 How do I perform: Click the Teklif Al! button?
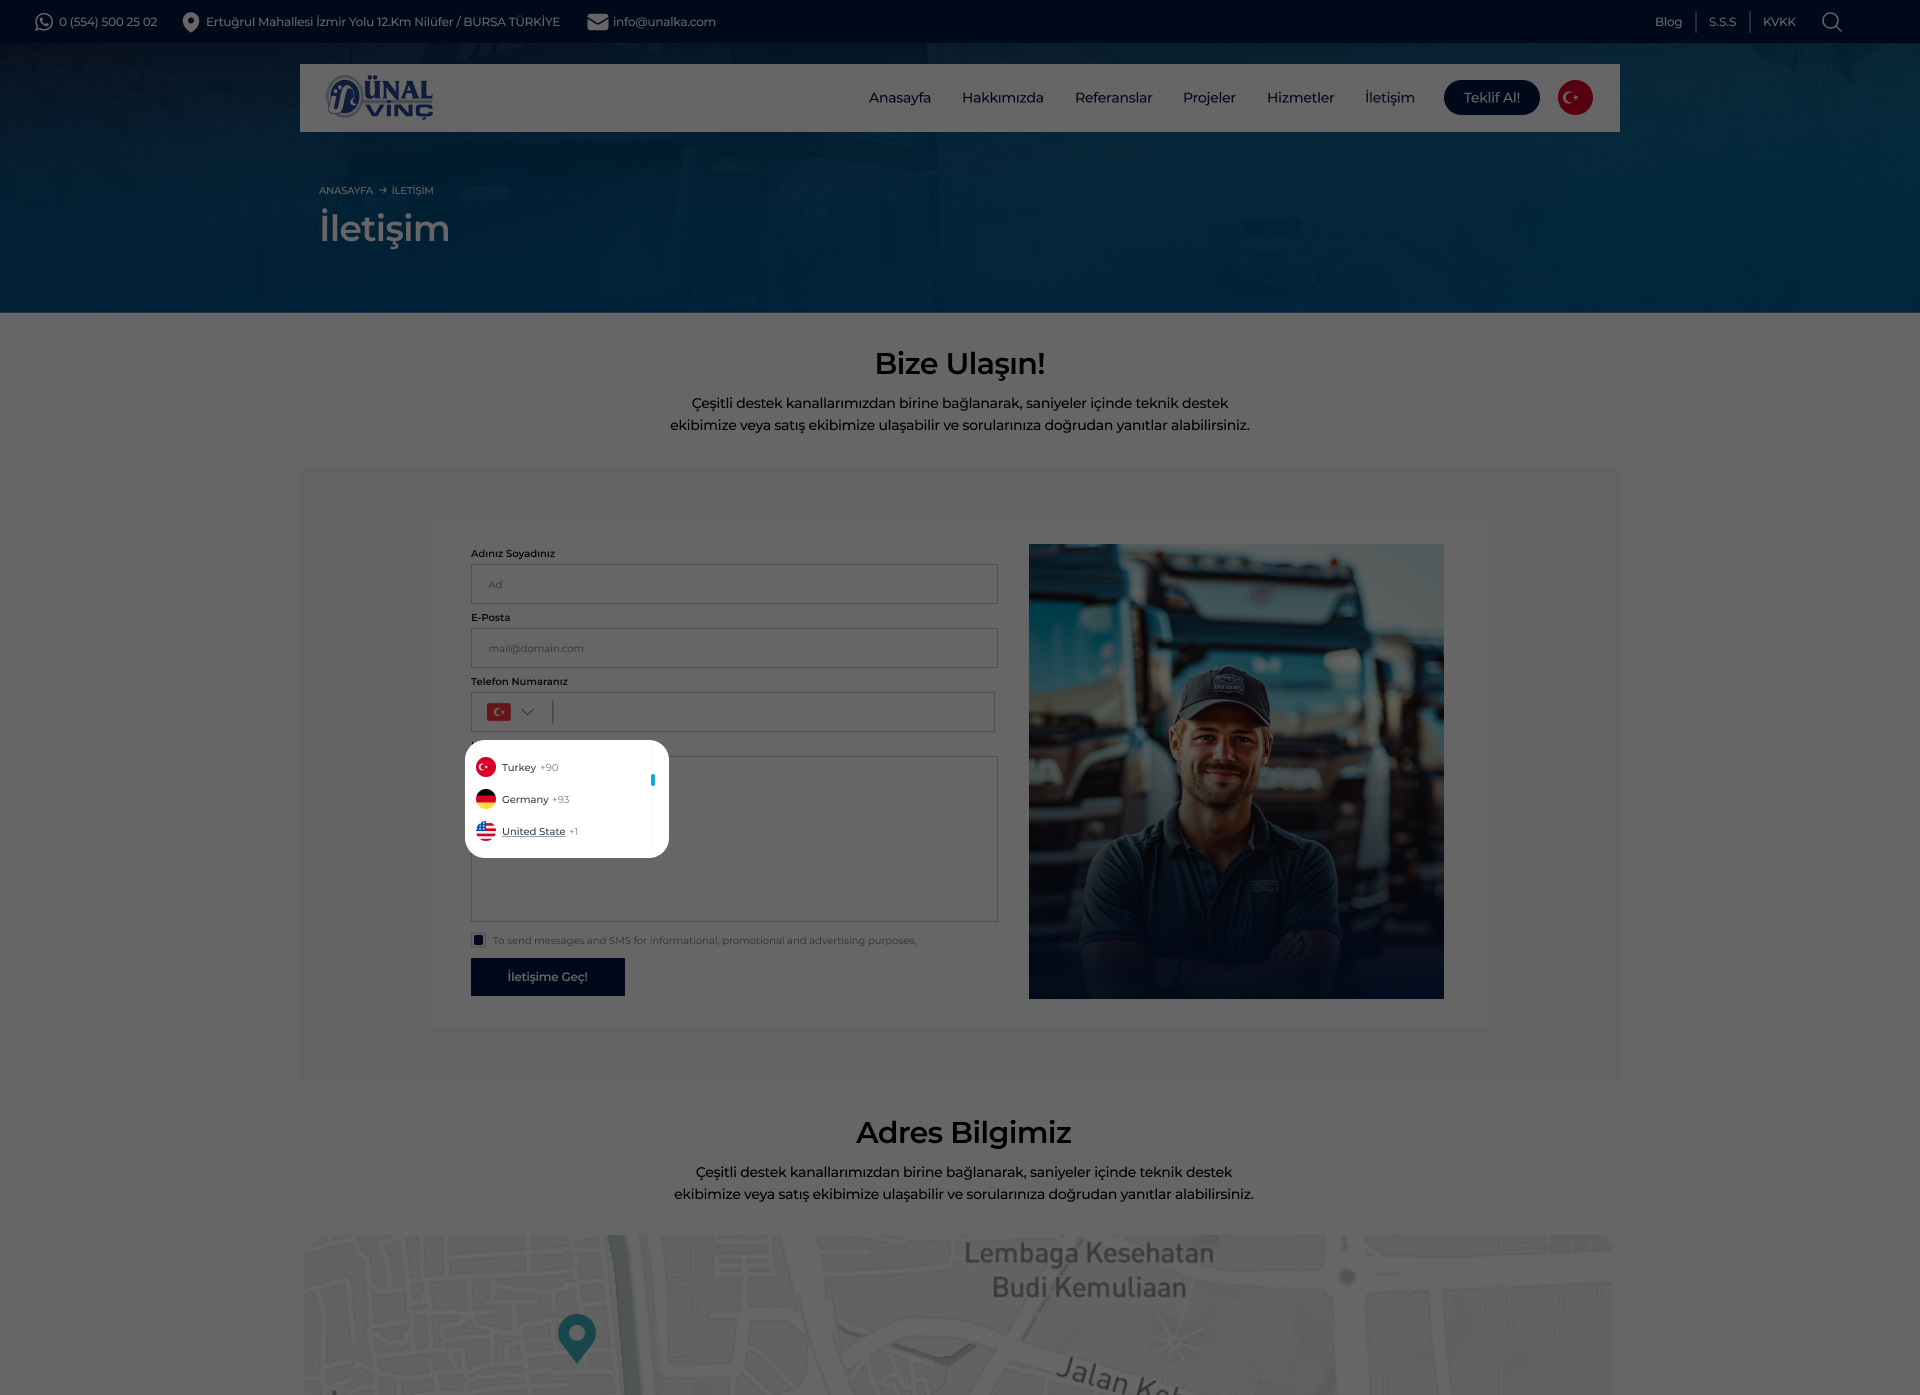pos(1491,97)
